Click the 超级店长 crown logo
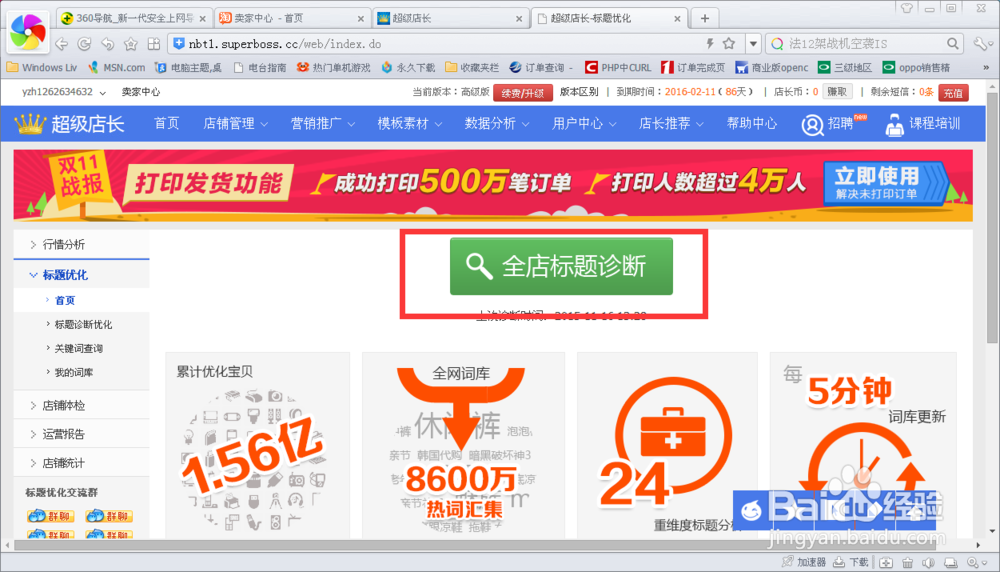The height and width of the screenshot is (572, 1000). (69, 124)
